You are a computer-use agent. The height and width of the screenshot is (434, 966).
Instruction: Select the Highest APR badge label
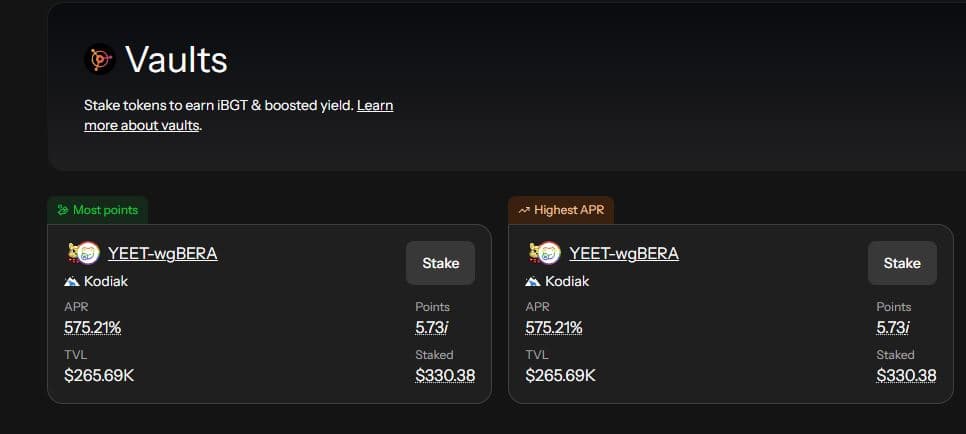[569, 210]
